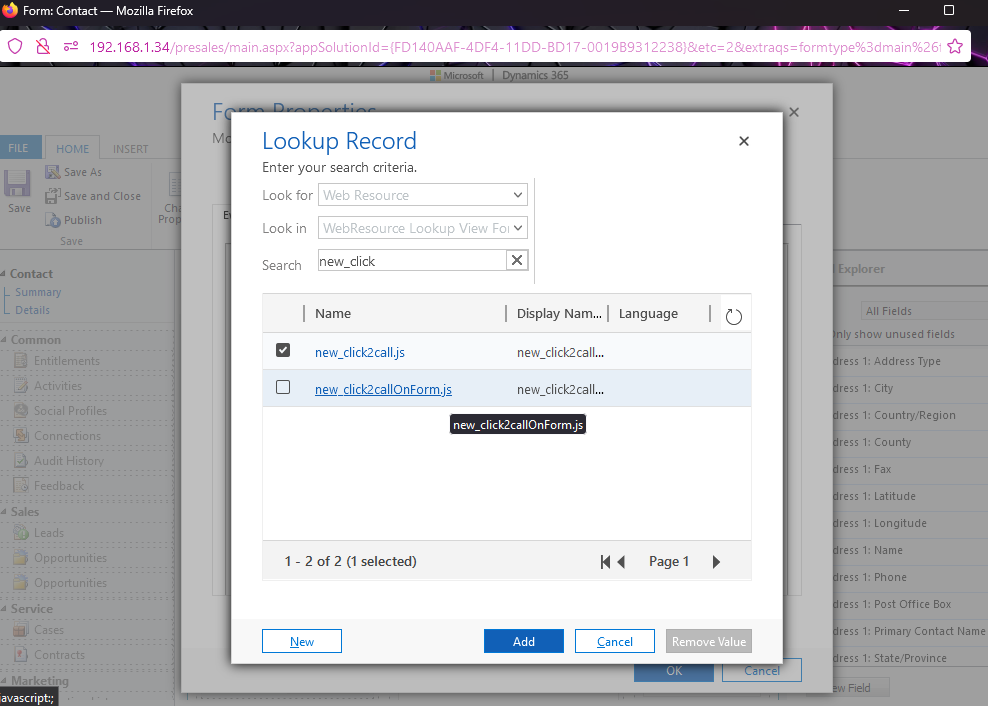Open Firefox tracking protection shield
Screen dimensions: 988x706
click(15, 46)
